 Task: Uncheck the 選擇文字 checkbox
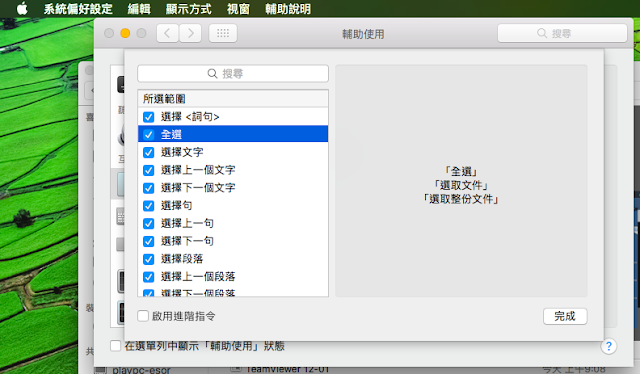coord(149,152)
